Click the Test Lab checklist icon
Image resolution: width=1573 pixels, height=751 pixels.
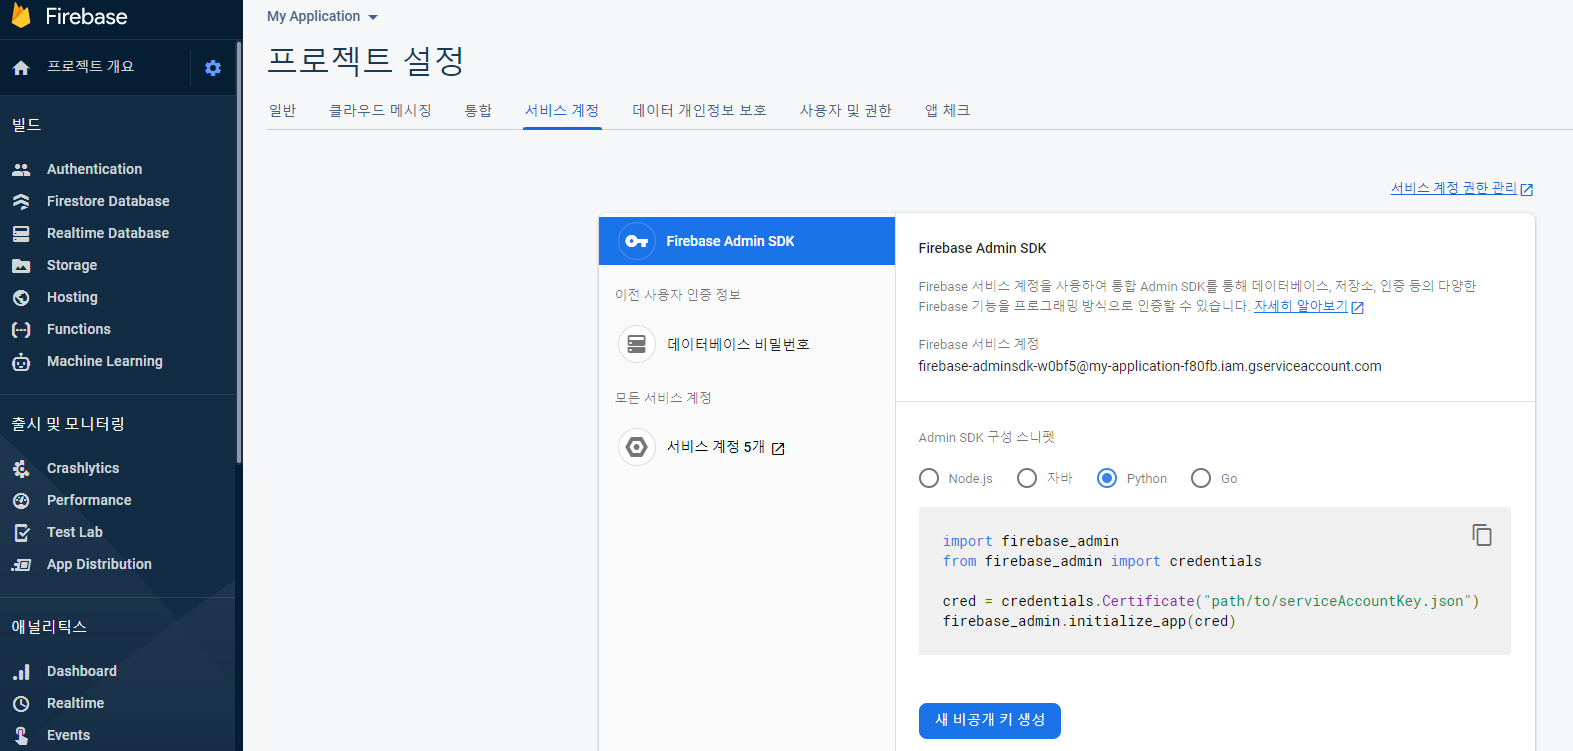(21, 533)
